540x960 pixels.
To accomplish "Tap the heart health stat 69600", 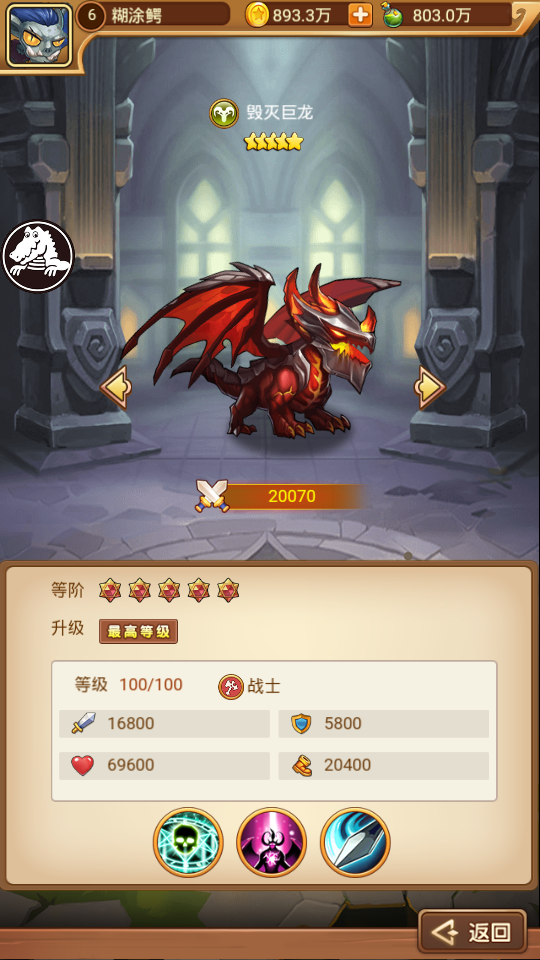I will (x=164, y=765).
